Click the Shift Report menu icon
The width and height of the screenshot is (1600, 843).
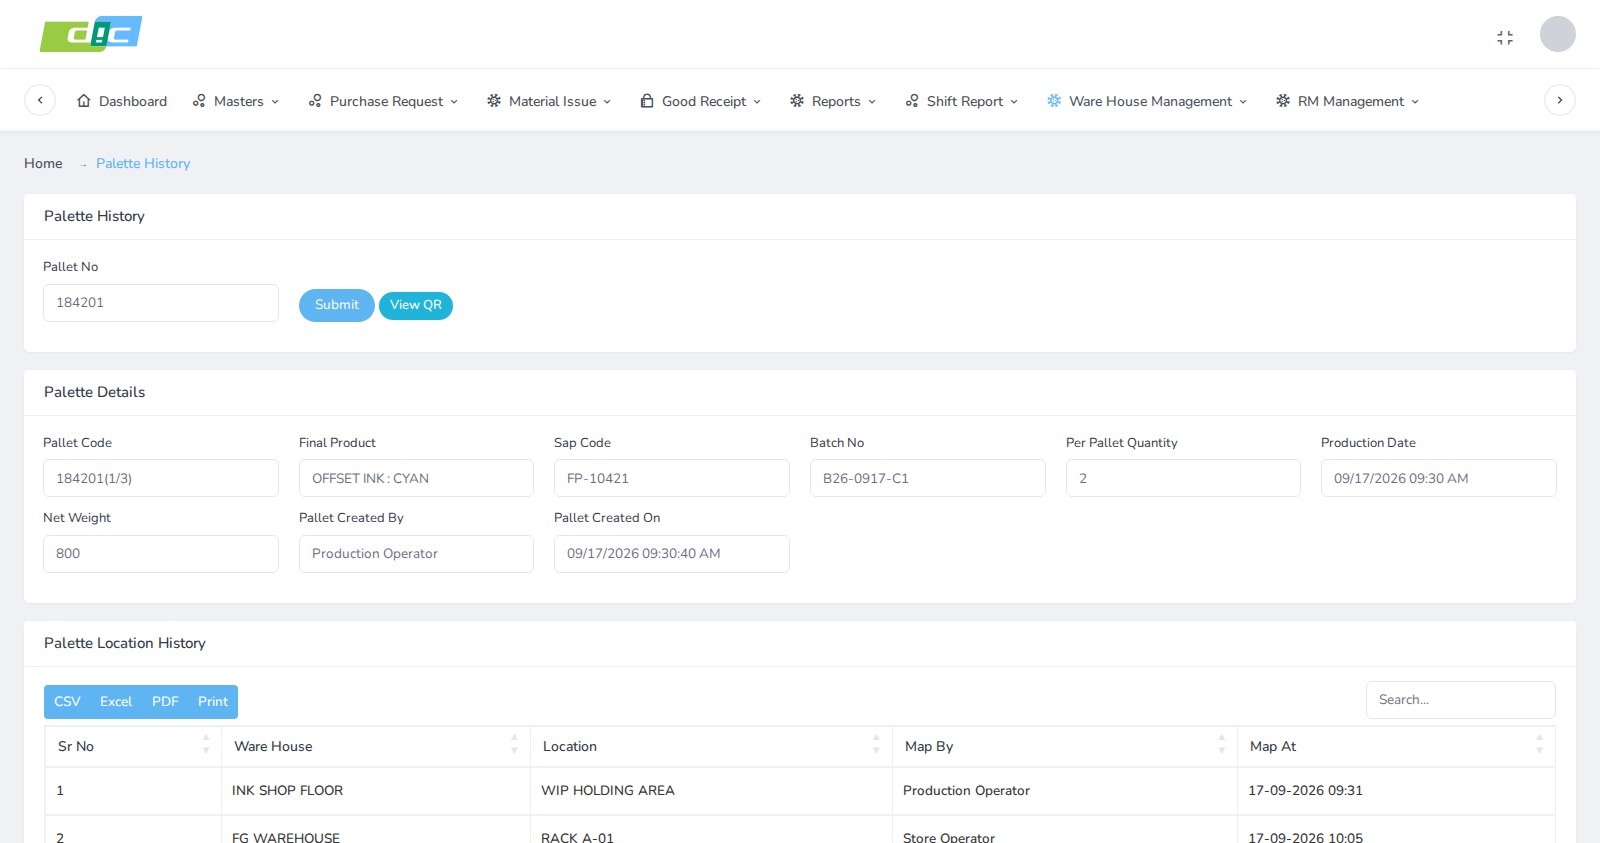912,101
